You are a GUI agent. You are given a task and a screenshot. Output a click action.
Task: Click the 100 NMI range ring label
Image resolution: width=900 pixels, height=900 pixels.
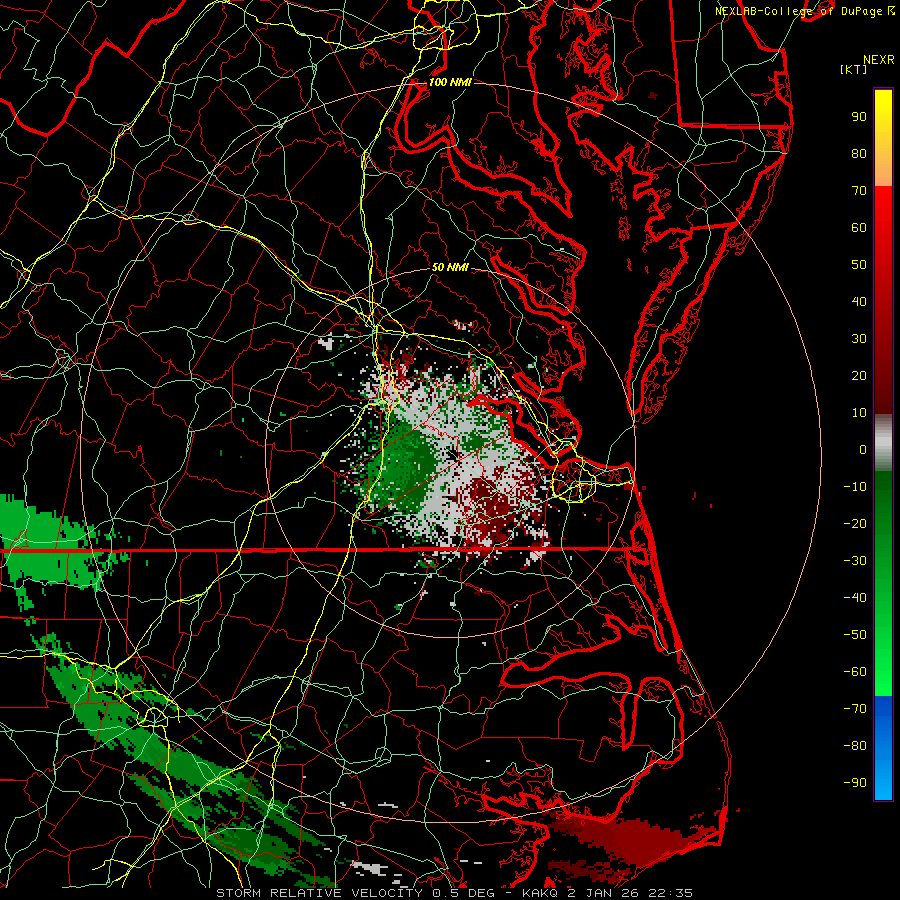[450, 82]
